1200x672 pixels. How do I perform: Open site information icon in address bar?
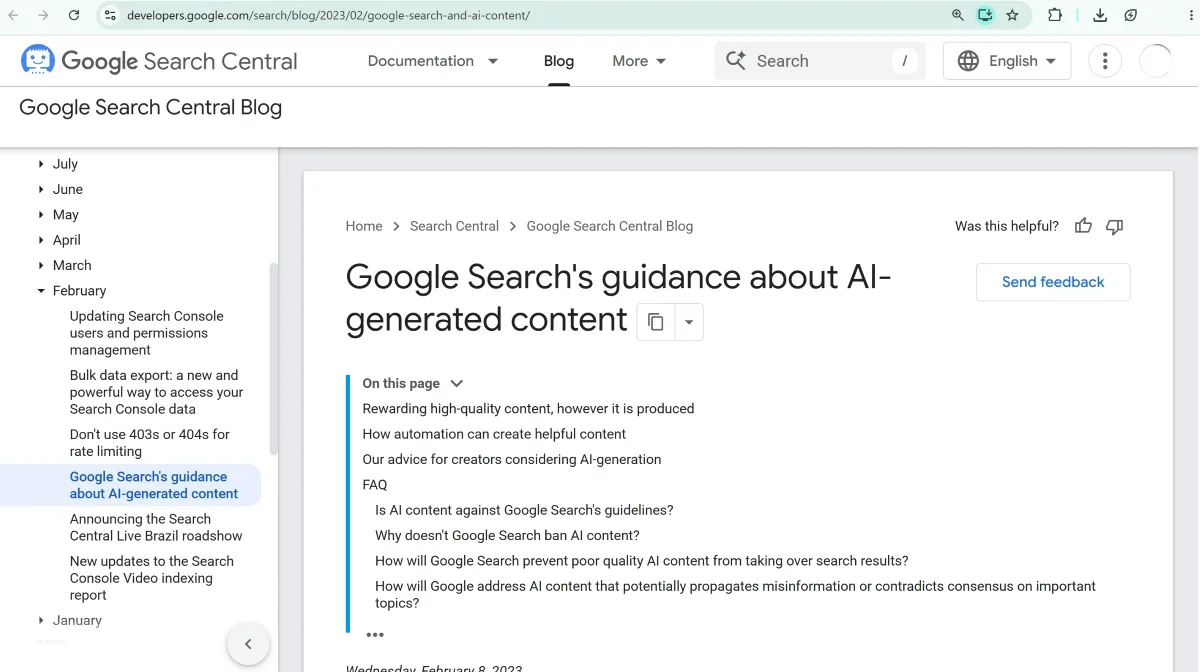110,15
